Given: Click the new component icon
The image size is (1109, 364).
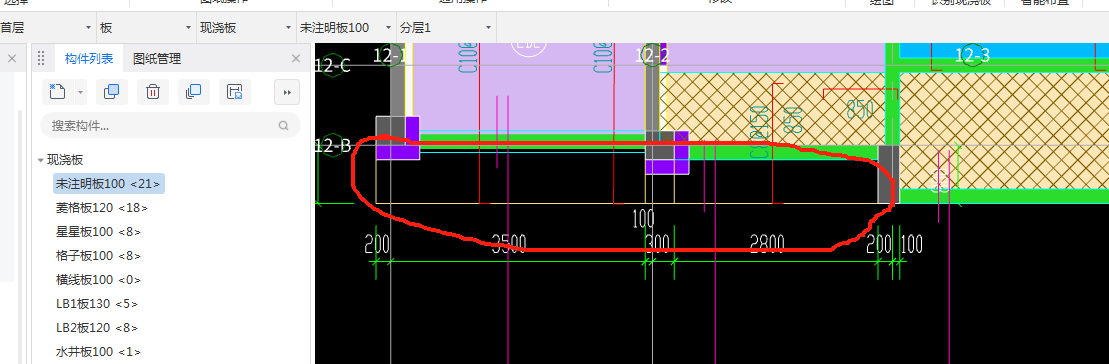Looking at the screenshot, I should pos(57,92).
